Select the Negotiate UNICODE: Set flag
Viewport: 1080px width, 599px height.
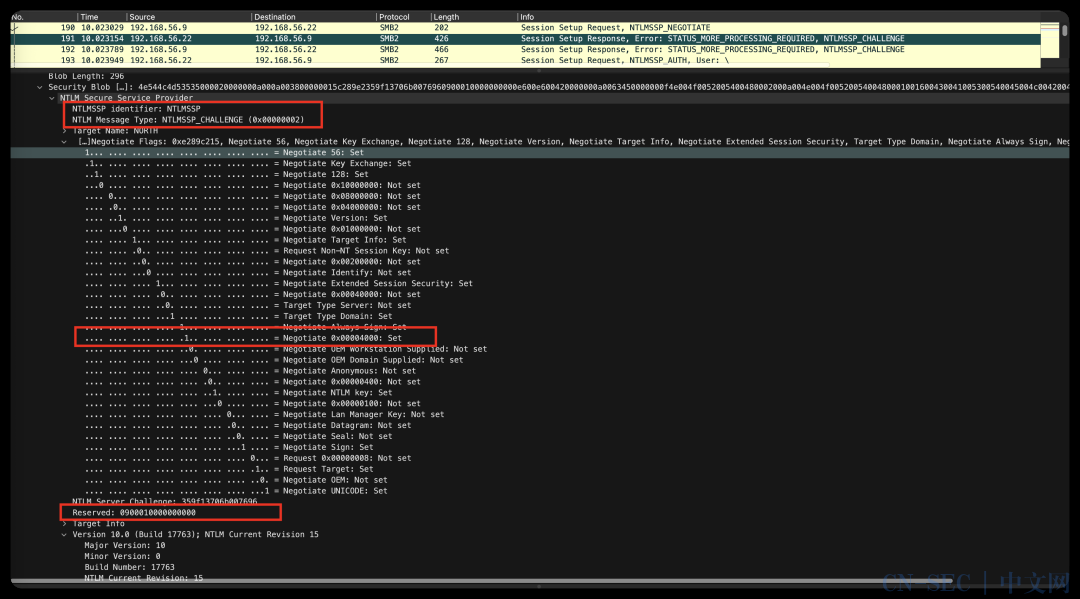(236, 491)
